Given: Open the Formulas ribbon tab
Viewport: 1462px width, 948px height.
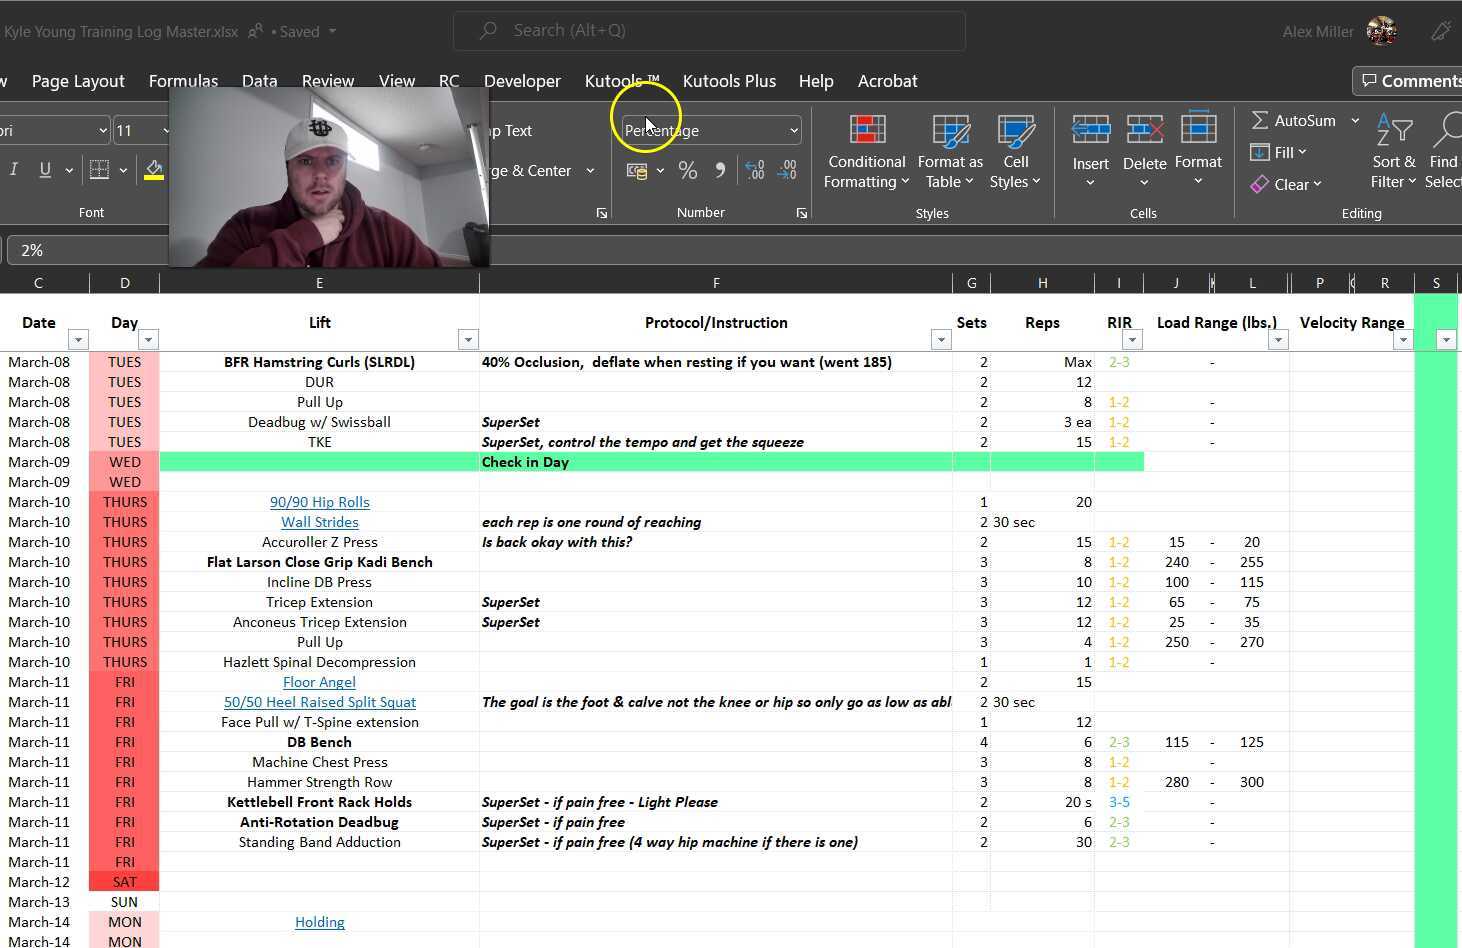Looking at the screenshot, I should pyautogui.click(x=183, y=81).
